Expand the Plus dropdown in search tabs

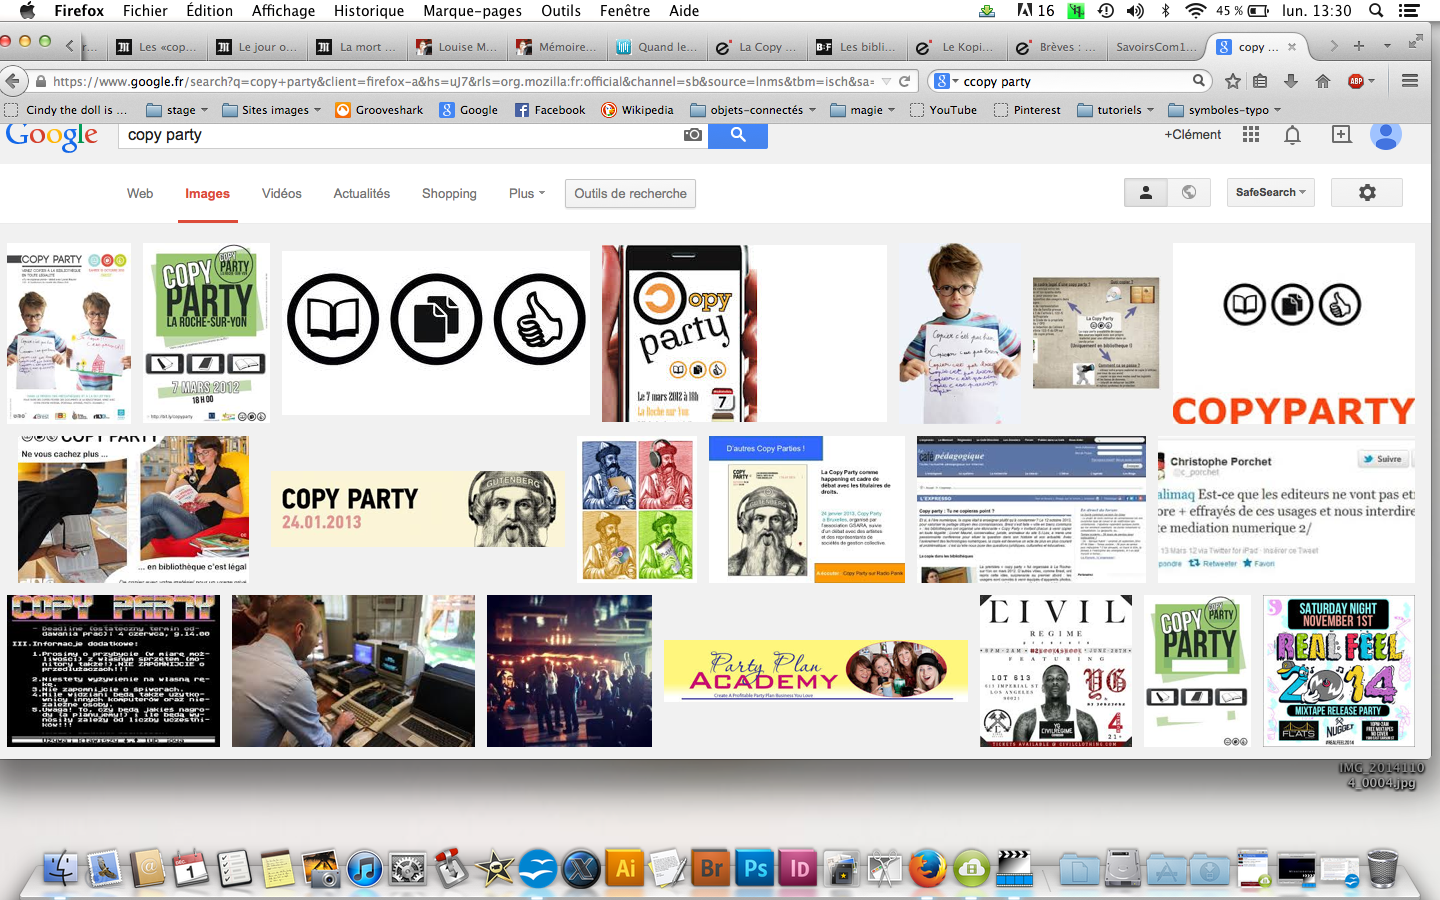click(526, 193)
